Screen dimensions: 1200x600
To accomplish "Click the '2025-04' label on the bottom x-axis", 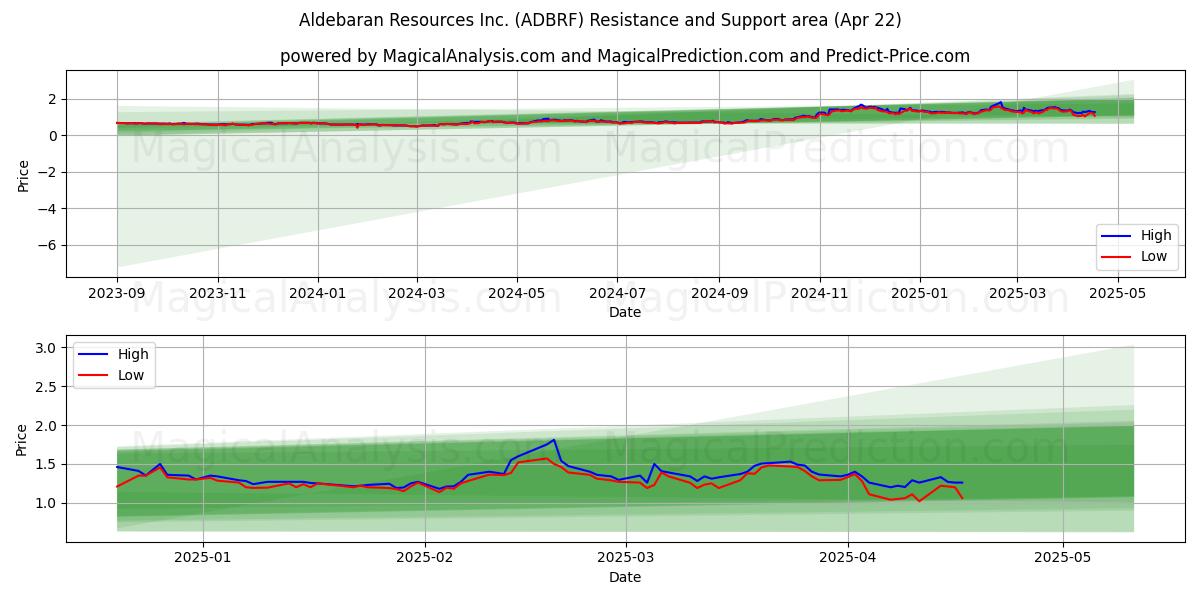I will [x=848, y=559].
